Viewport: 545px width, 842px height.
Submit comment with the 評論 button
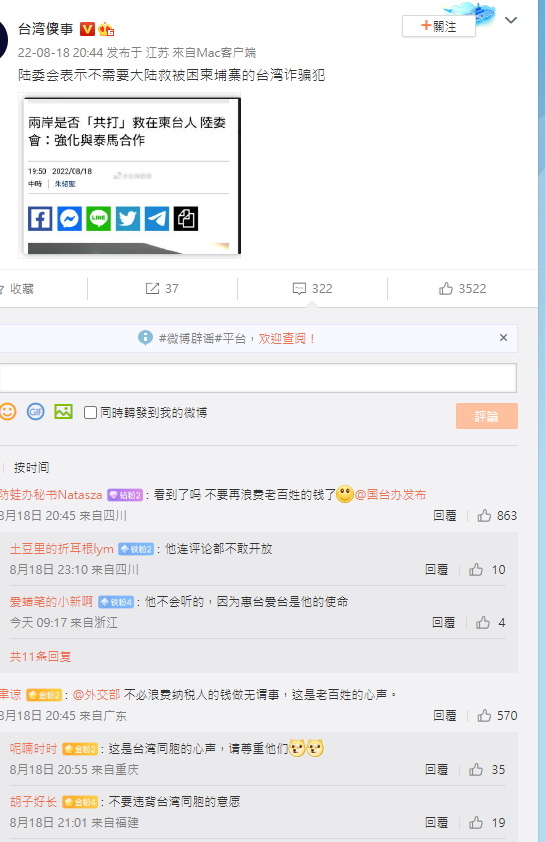tap(486, 416)
